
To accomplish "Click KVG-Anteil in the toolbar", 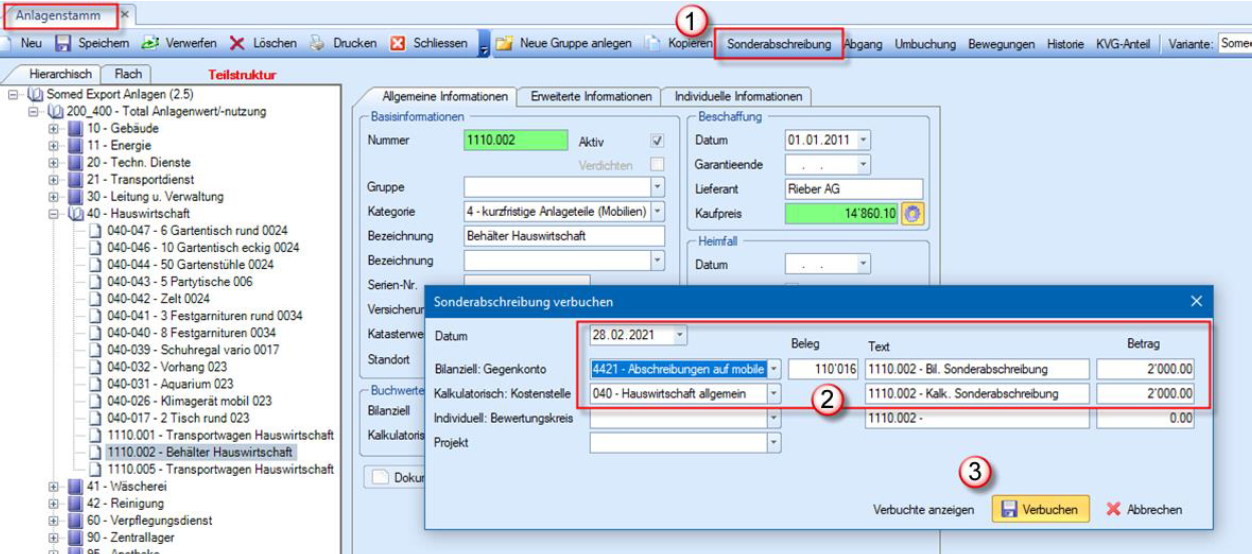I will 1123,44.
